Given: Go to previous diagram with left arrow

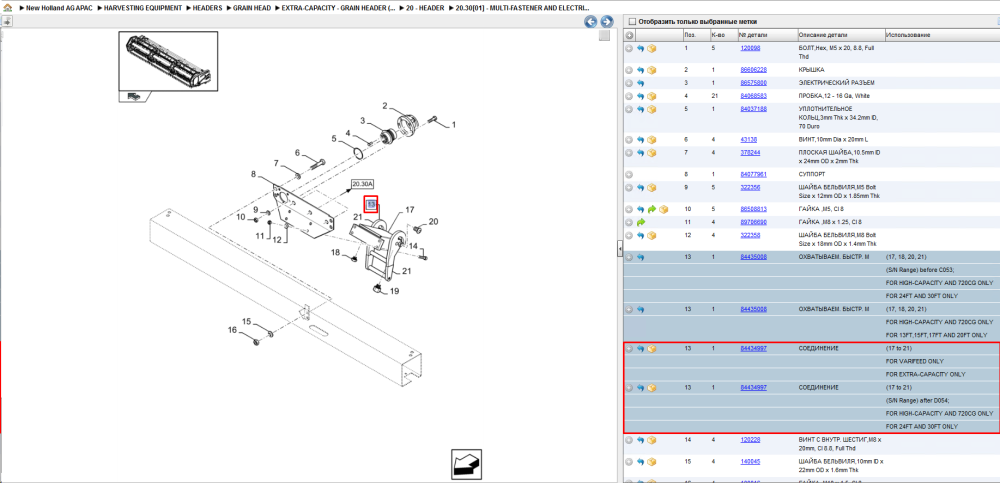Looking at the screenshot, I should tap(591, 22).
